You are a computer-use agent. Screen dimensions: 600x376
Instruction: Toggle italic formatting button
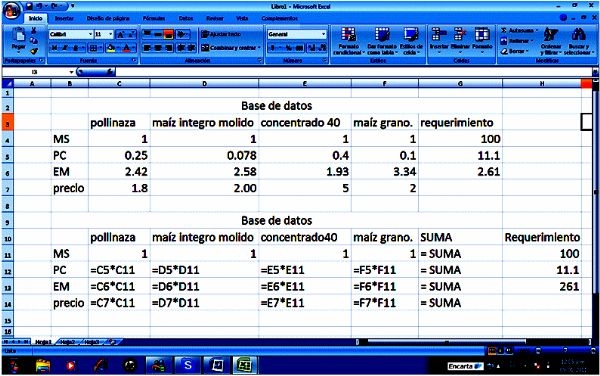coord(65,48)
